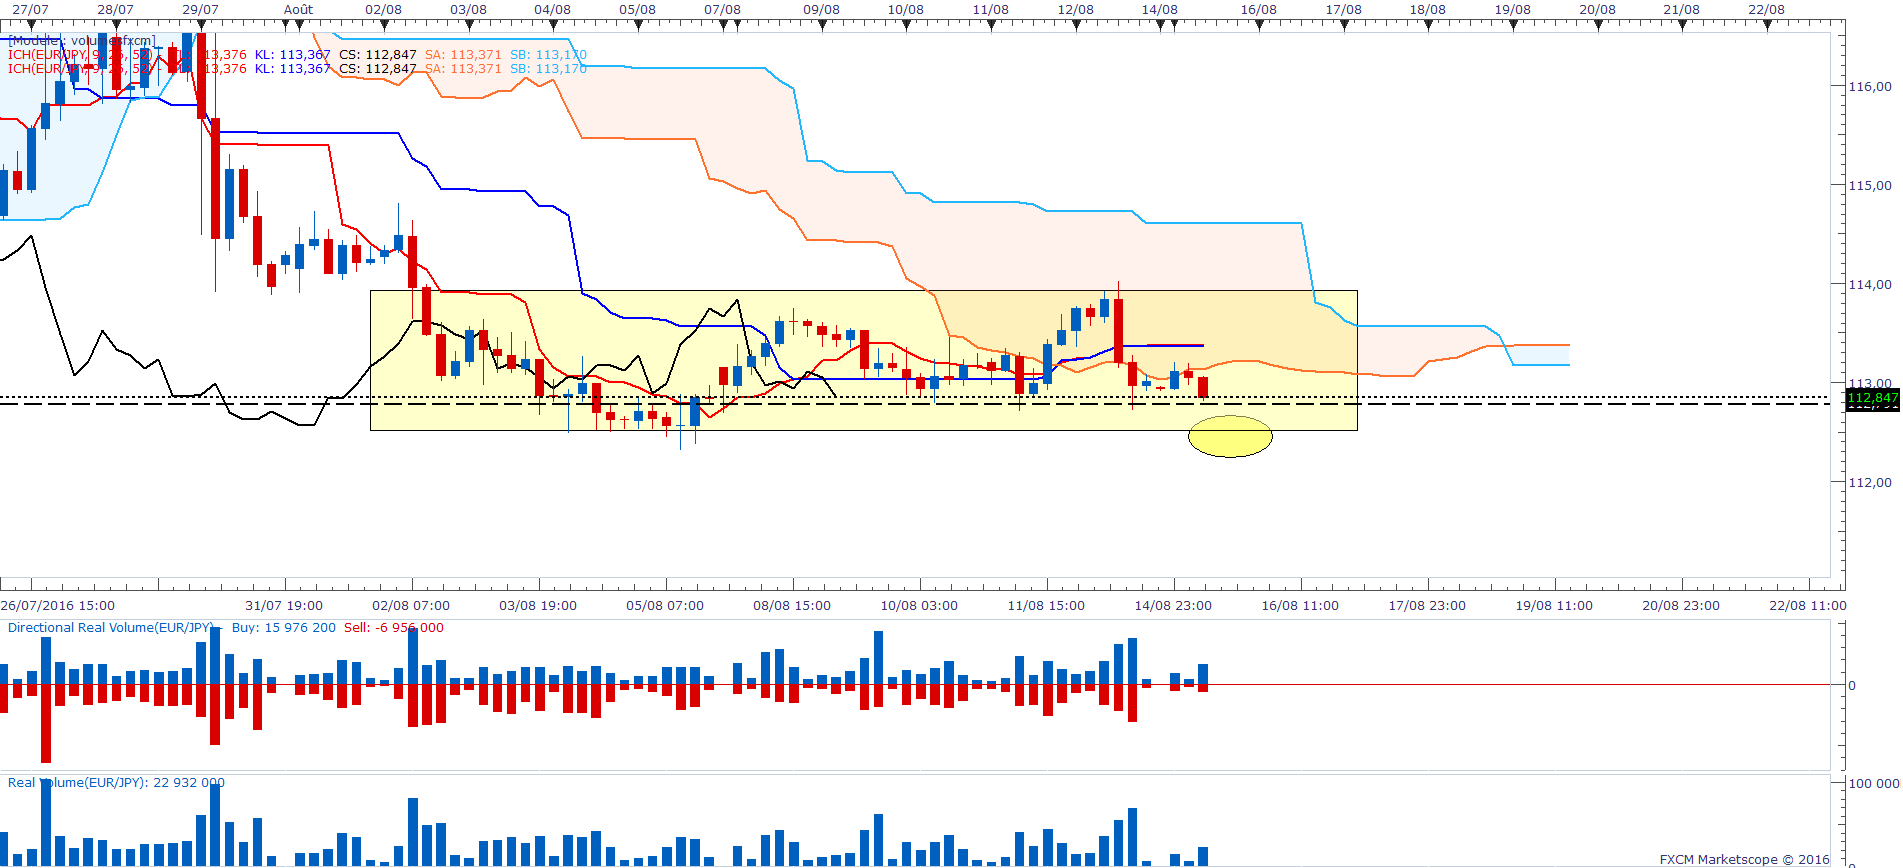Click the 16/08 top axis date
This screenshot has width=1903, height=868.
click(x=1259, y=10)
